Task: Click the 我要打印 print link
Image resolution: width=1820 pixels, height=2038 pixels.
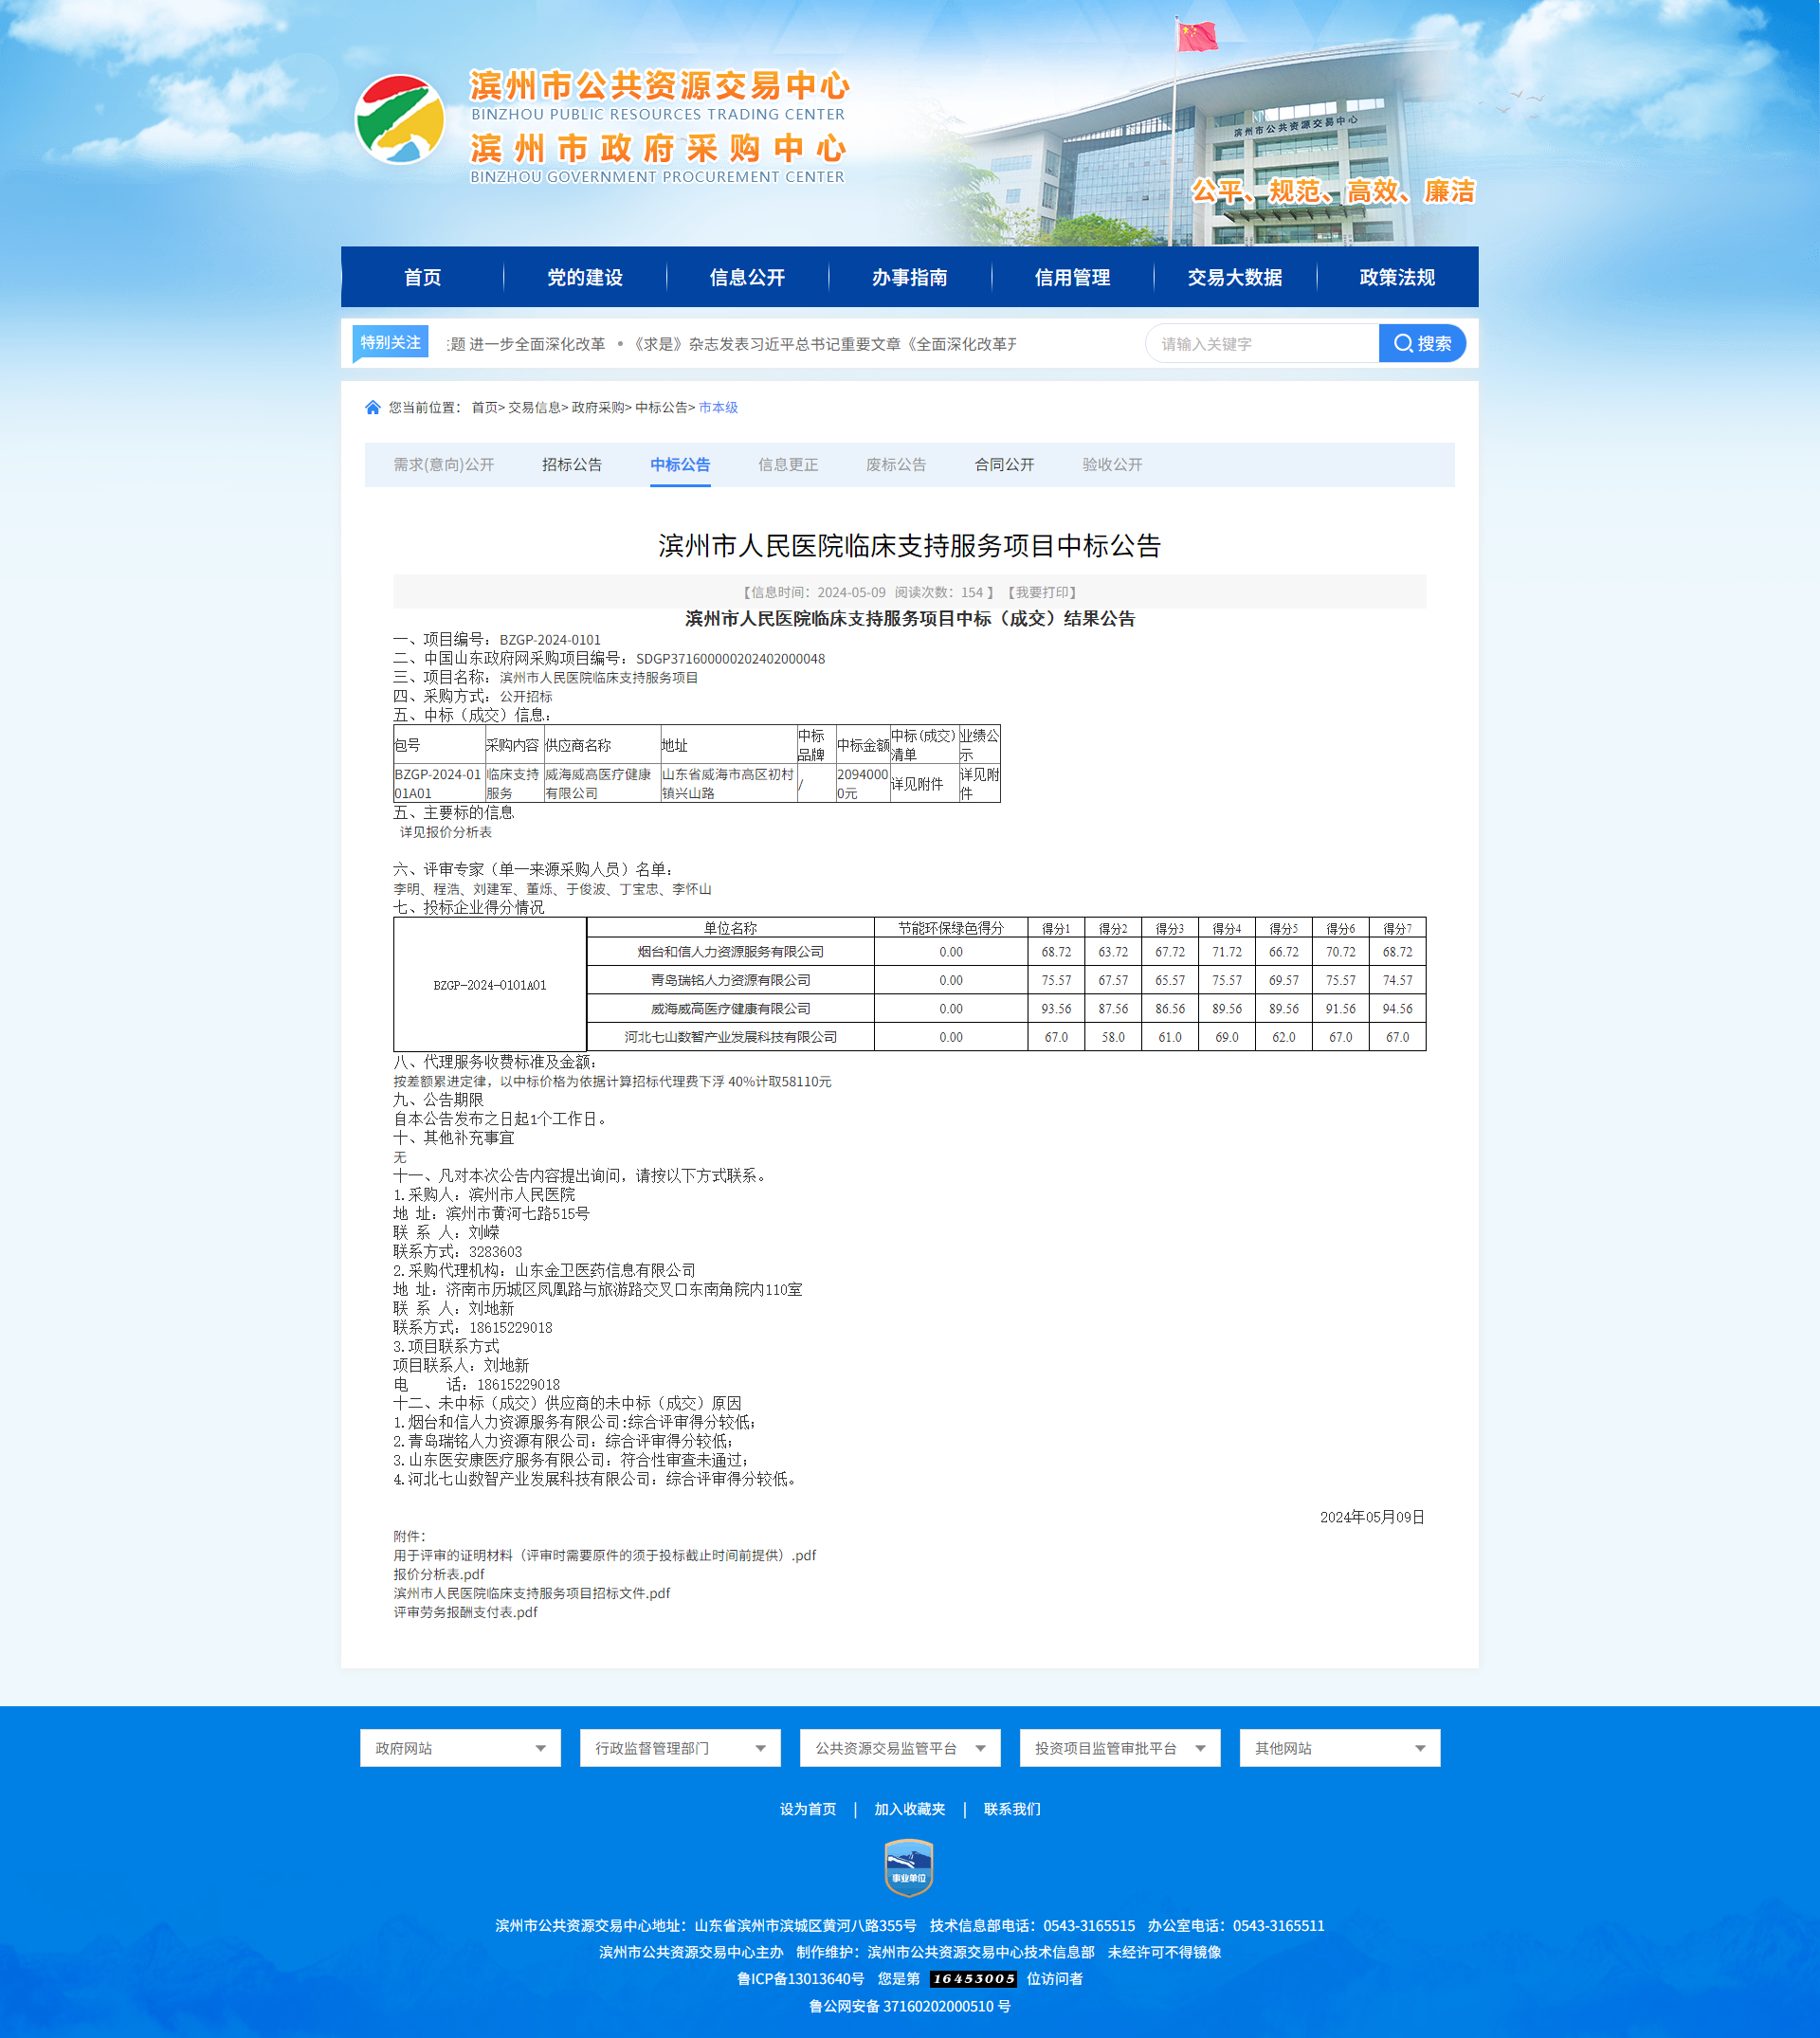Action: (1041, 592)
